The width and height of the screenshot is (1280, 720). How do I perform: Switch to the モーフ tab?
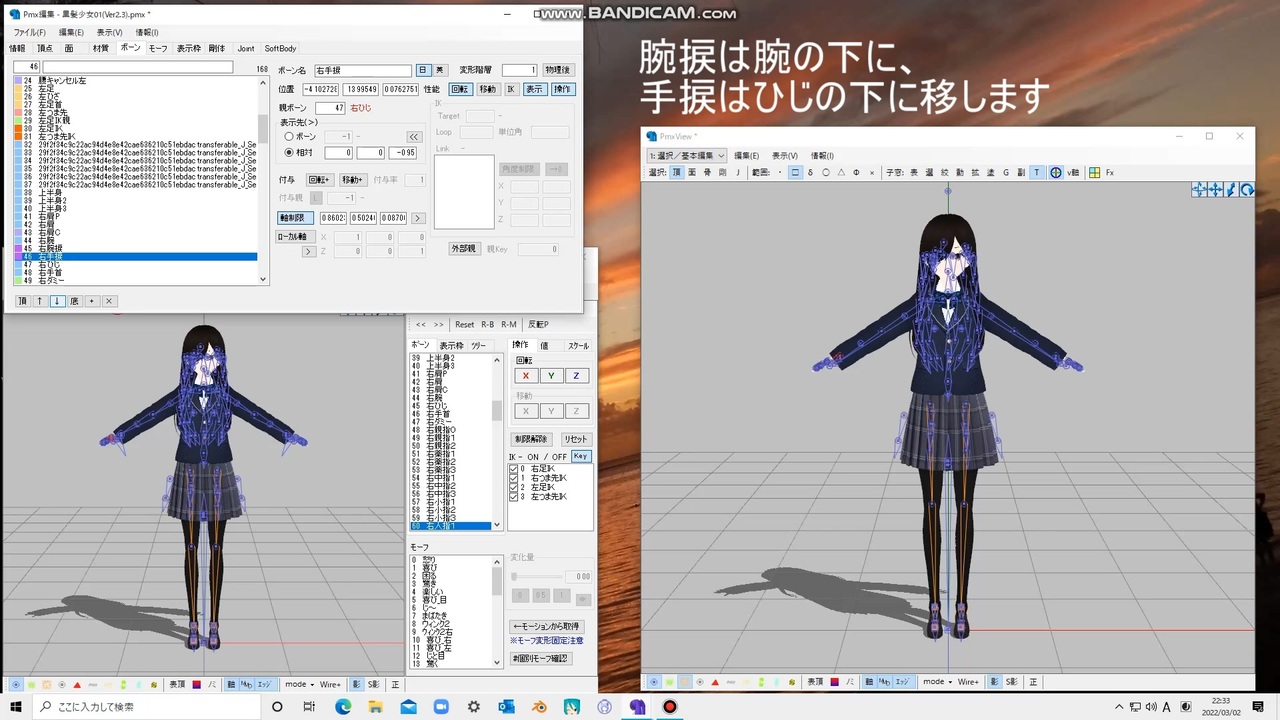[158, 48]
